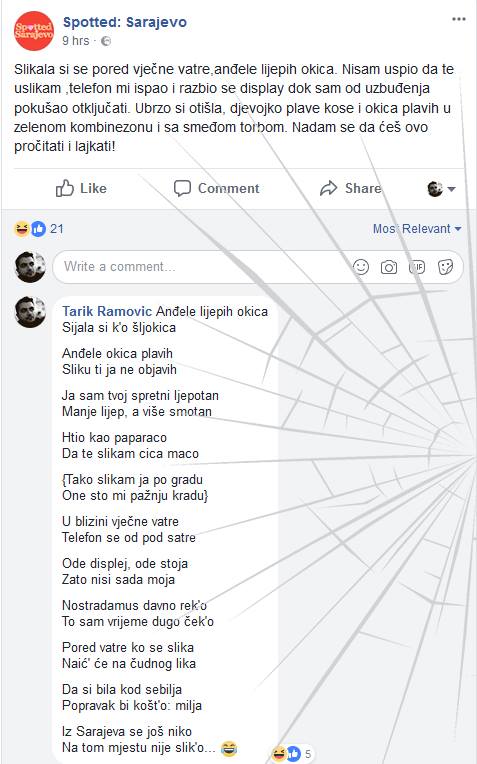
Task: Click the Haha reaction emoji on post
Action: point(22,229)
